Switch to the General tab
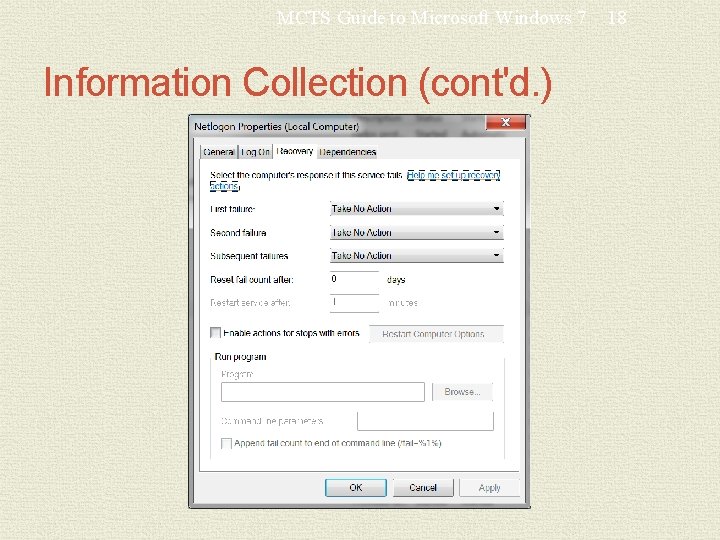Viewport: 720px width, 540px height. 219,152
